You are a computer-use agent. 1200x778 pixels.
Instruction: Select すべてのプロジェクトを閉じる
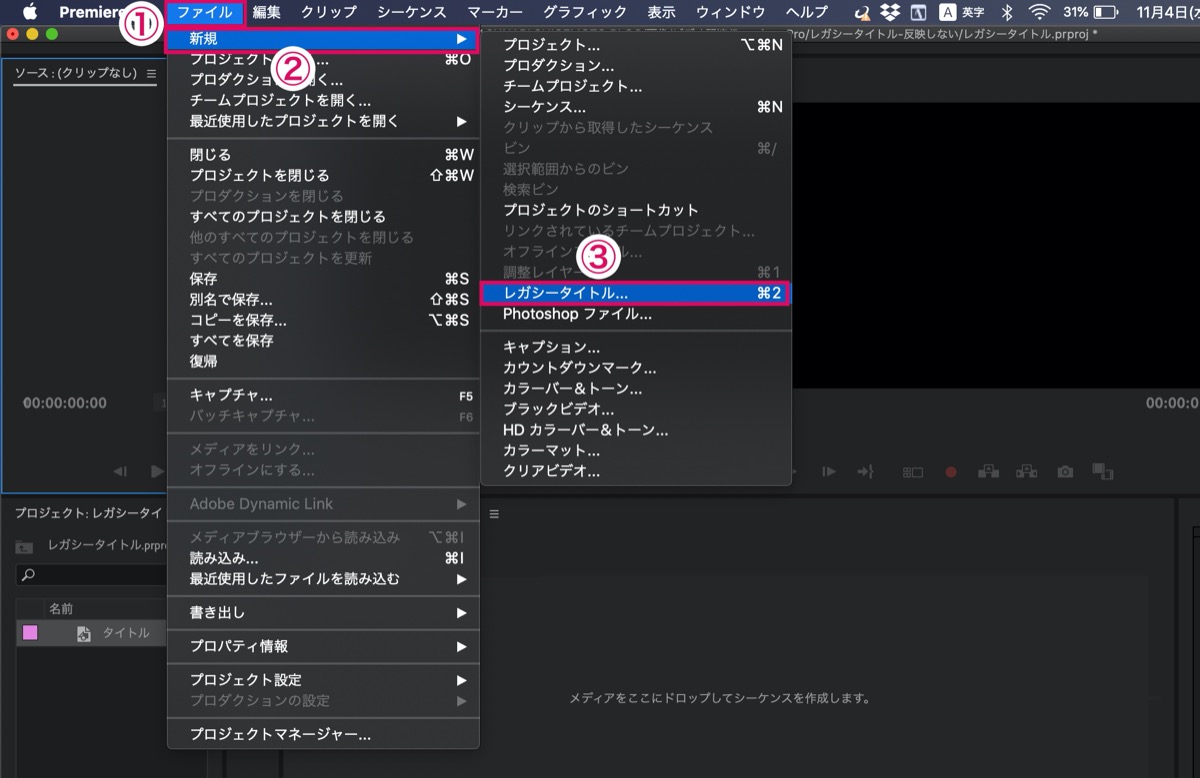(323, 216)
